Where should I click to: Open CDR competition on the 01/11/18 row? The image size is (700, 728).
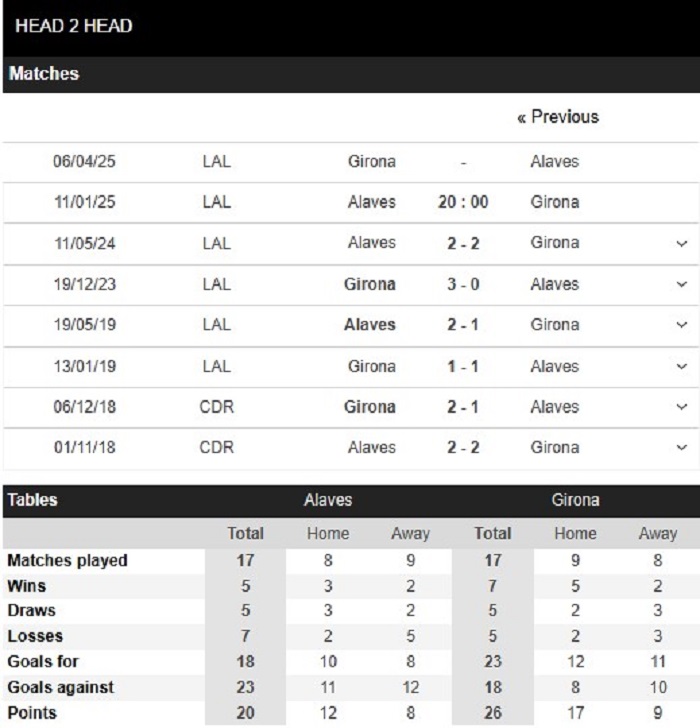[x=216, y=448]
